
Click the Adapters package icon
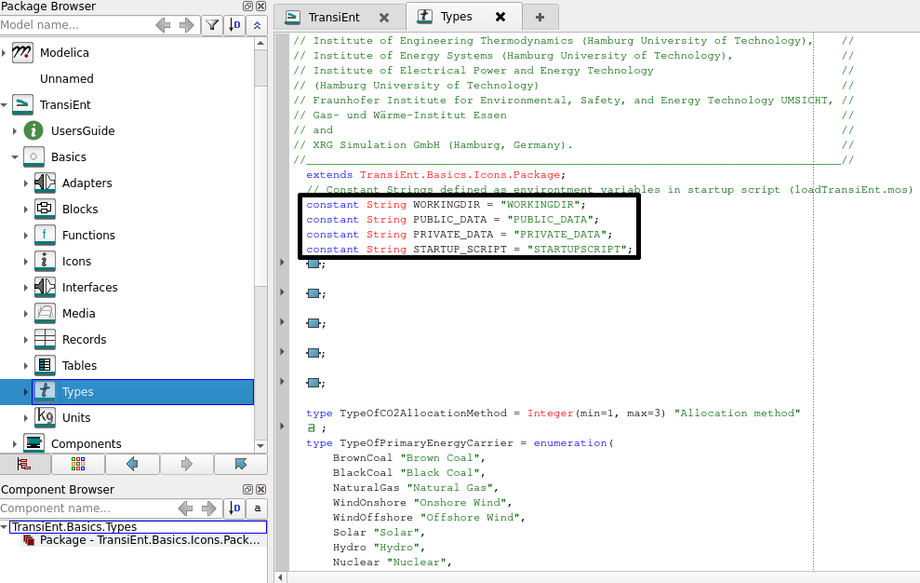[x=45, y=183]
